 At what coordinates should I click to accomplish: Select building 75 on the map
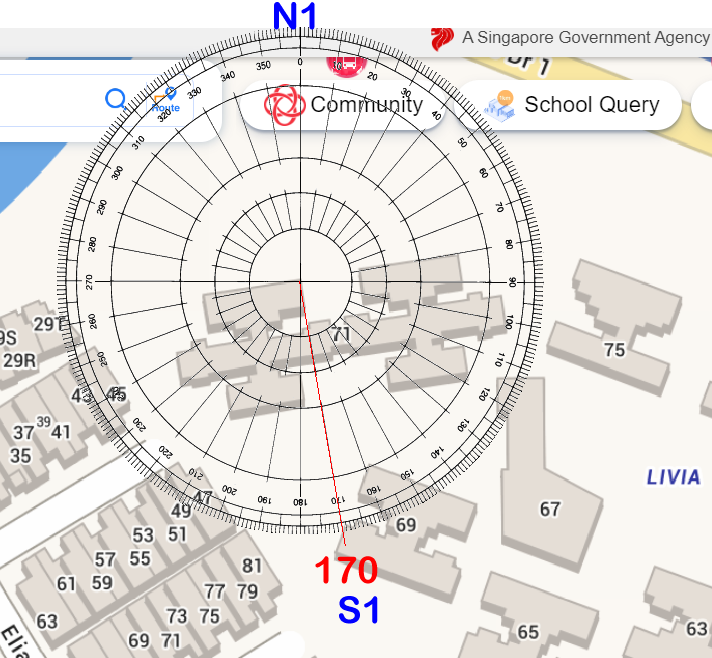coord(614,350)
